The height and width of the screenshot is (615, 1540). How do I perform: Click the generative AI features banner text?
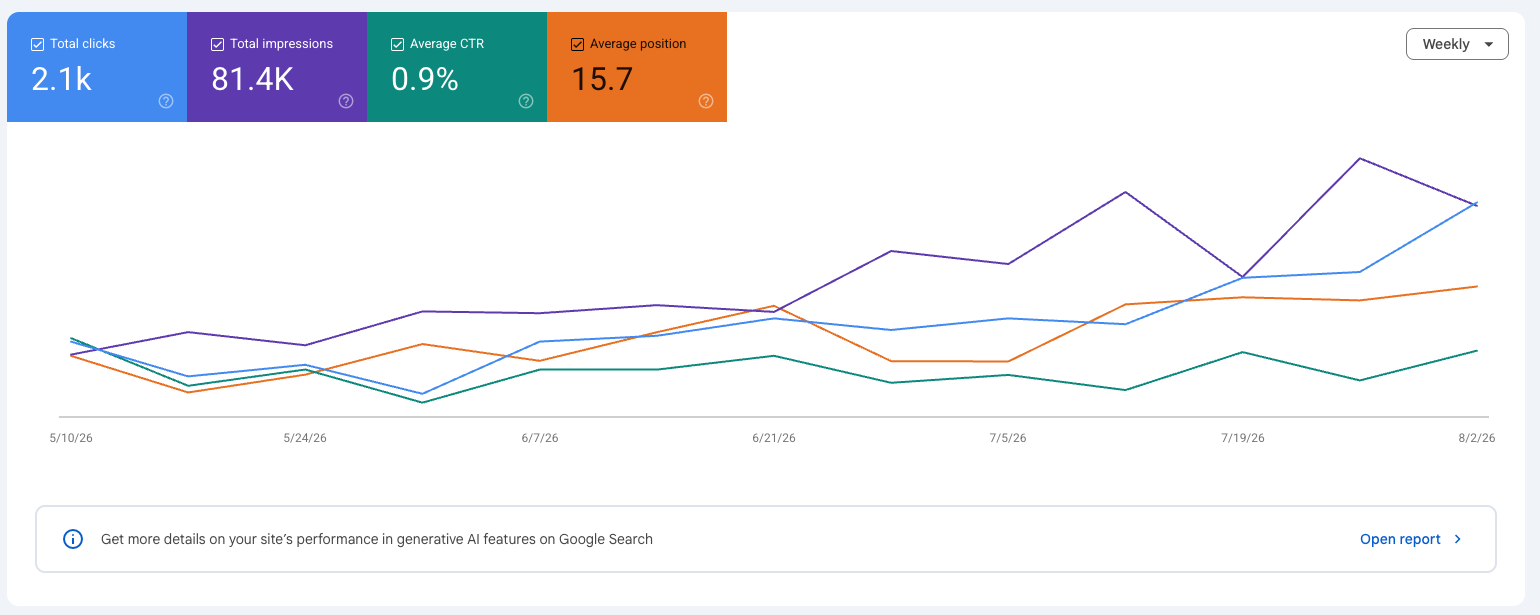(377, 539)
